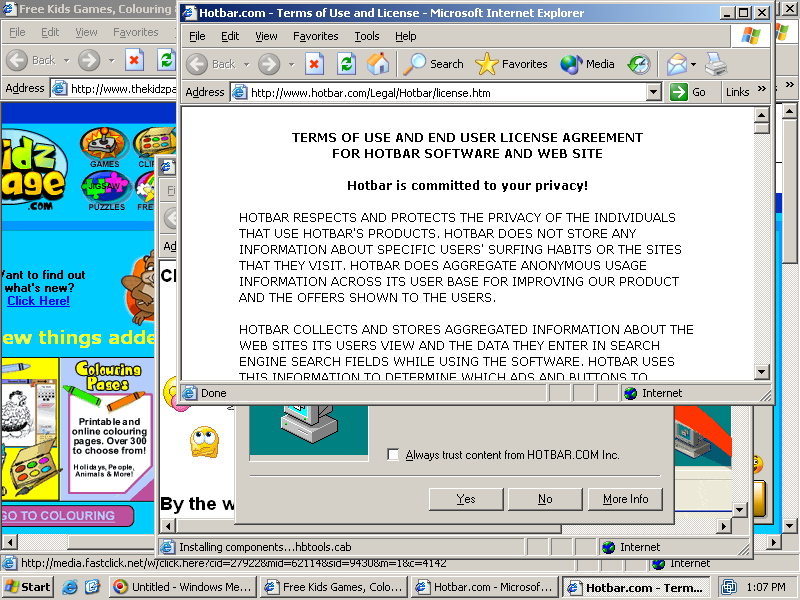Click the Start button on taskbar
800x600 pixels.
click(x=28, y=587)
